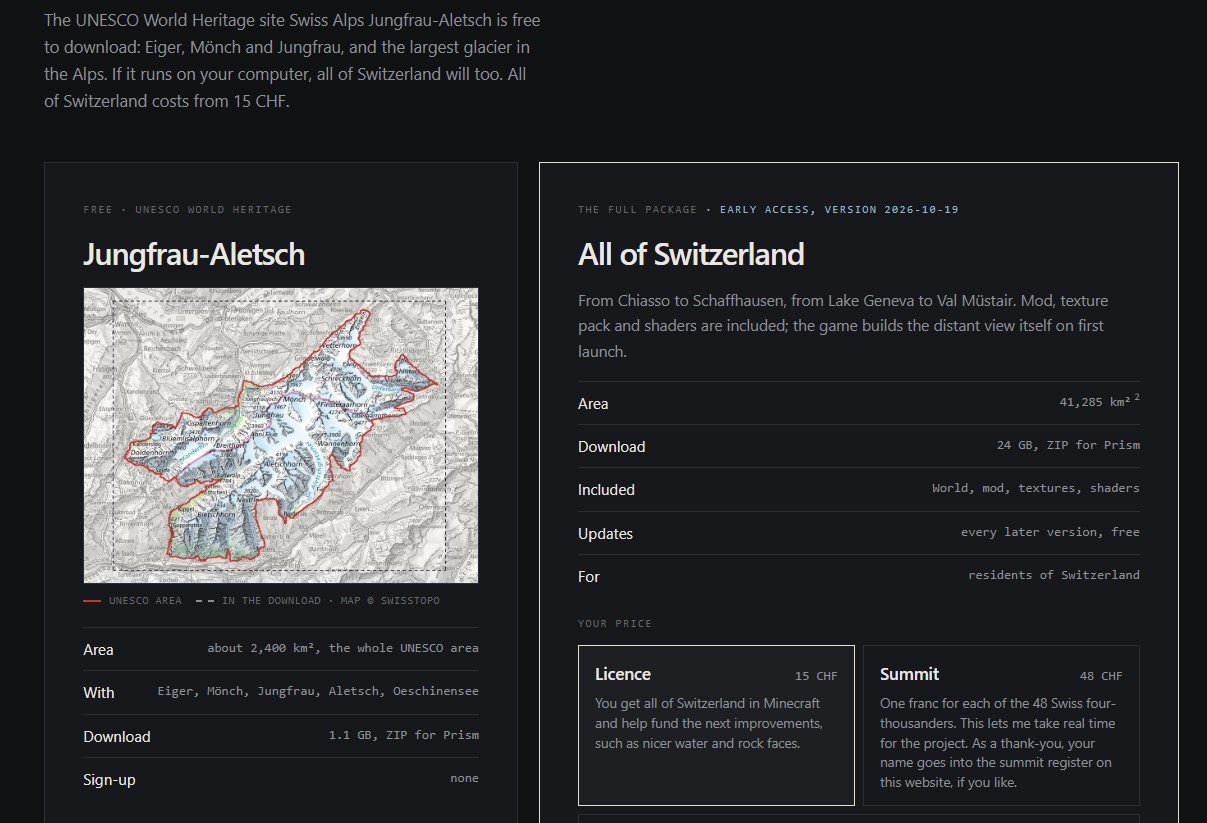Image resolution: width=1207 pixels, height=823 pixels.
Task: Click the "1.1 GB, ZIP for Prism" value
Action: coord(404,735)
